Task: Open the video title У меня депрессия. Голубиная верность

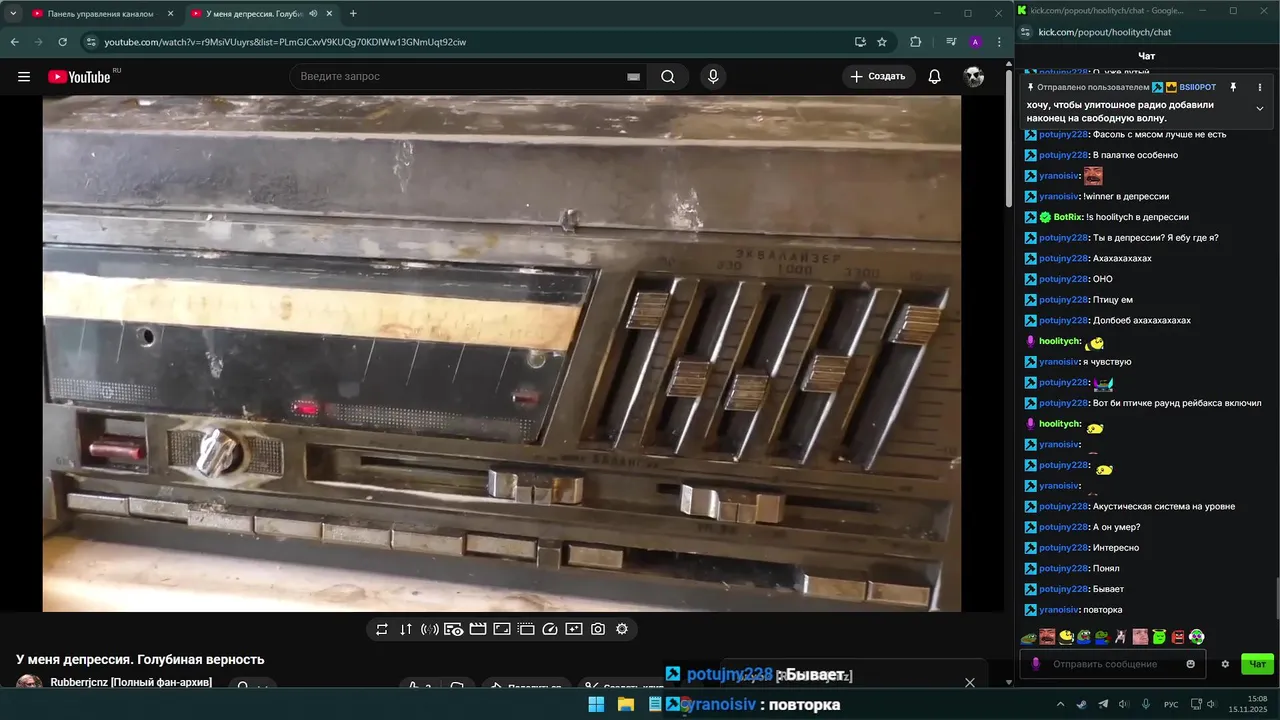Action: pyautogui.click(x=140, y=660)
